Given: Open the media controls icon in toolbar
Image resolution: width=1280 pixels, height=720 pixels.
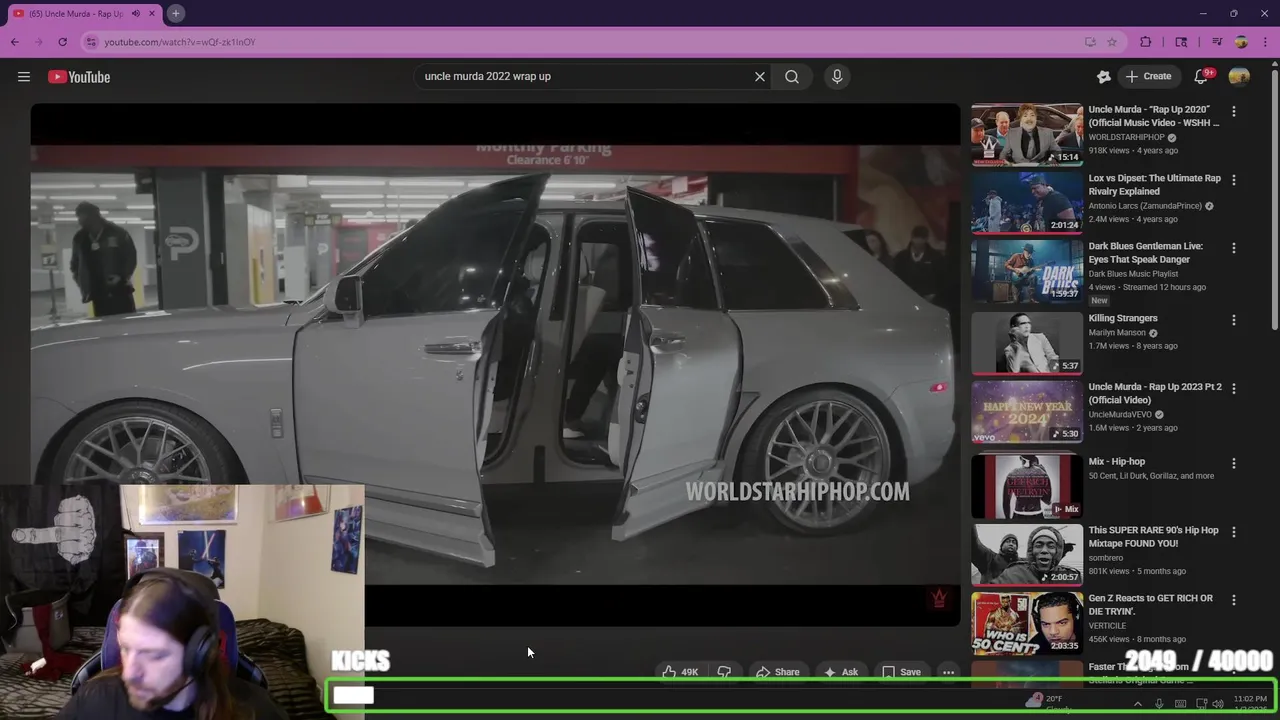Looking at the screenshot, I should pos(1217,42).
